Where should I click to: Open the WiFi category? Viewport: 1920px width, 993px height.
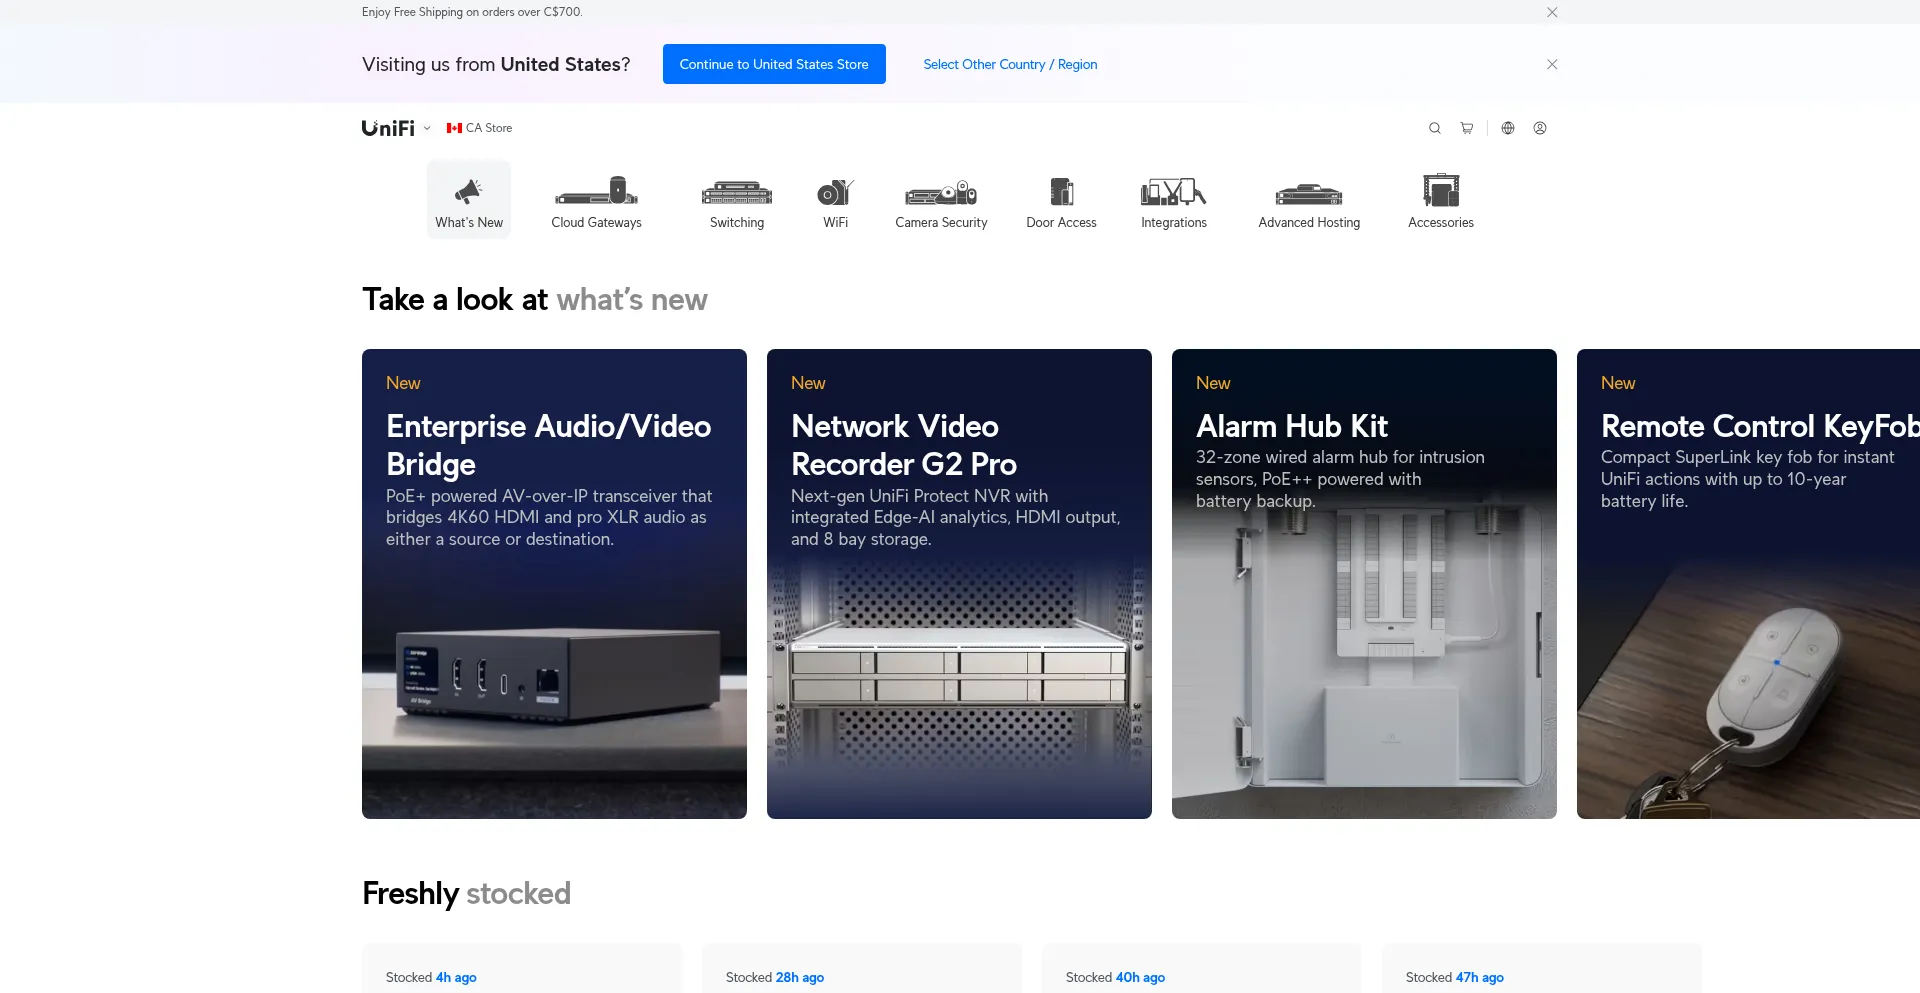(x=836, y=199)
